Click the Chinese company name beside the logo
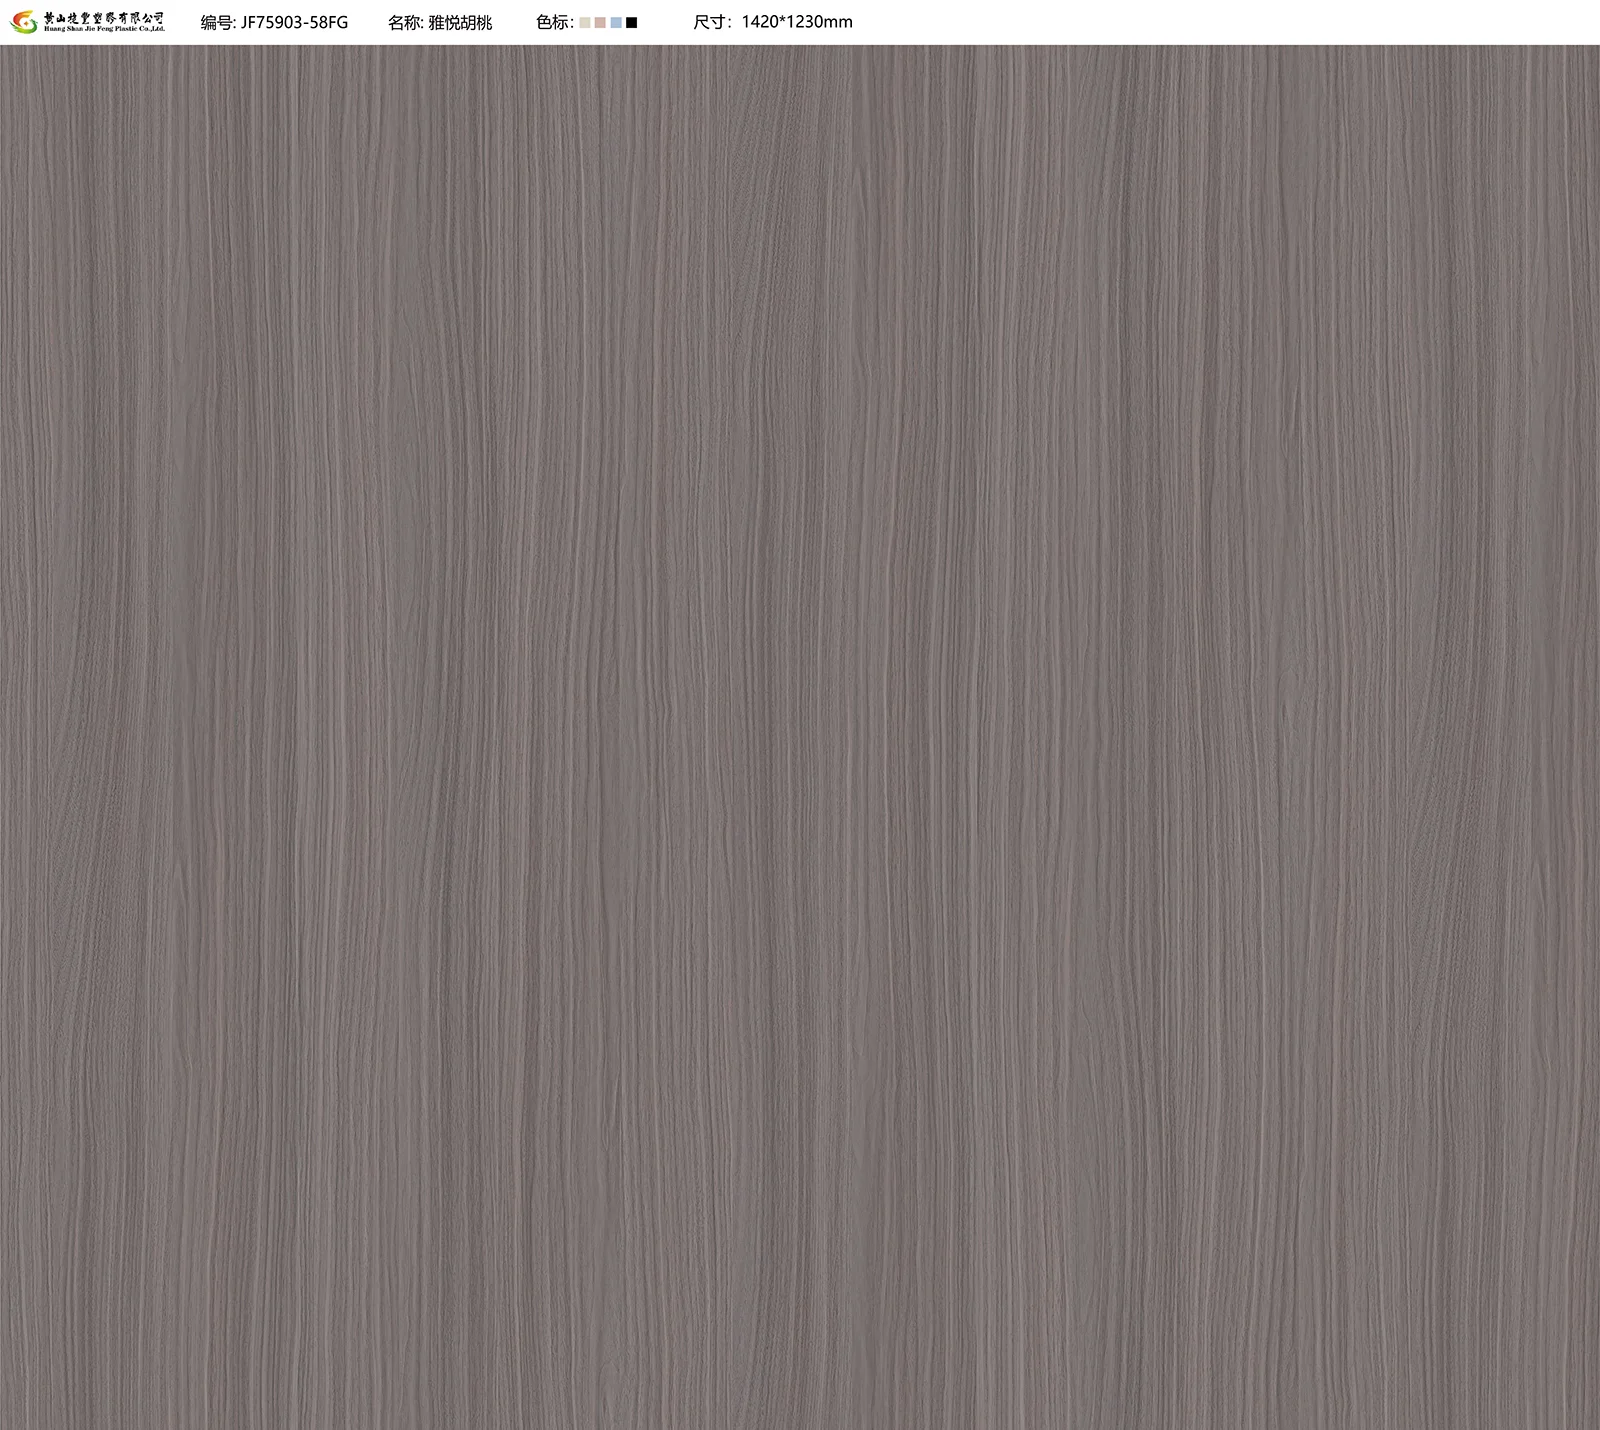Viewport: 1600px width, 1430px height. click(105, 17)
